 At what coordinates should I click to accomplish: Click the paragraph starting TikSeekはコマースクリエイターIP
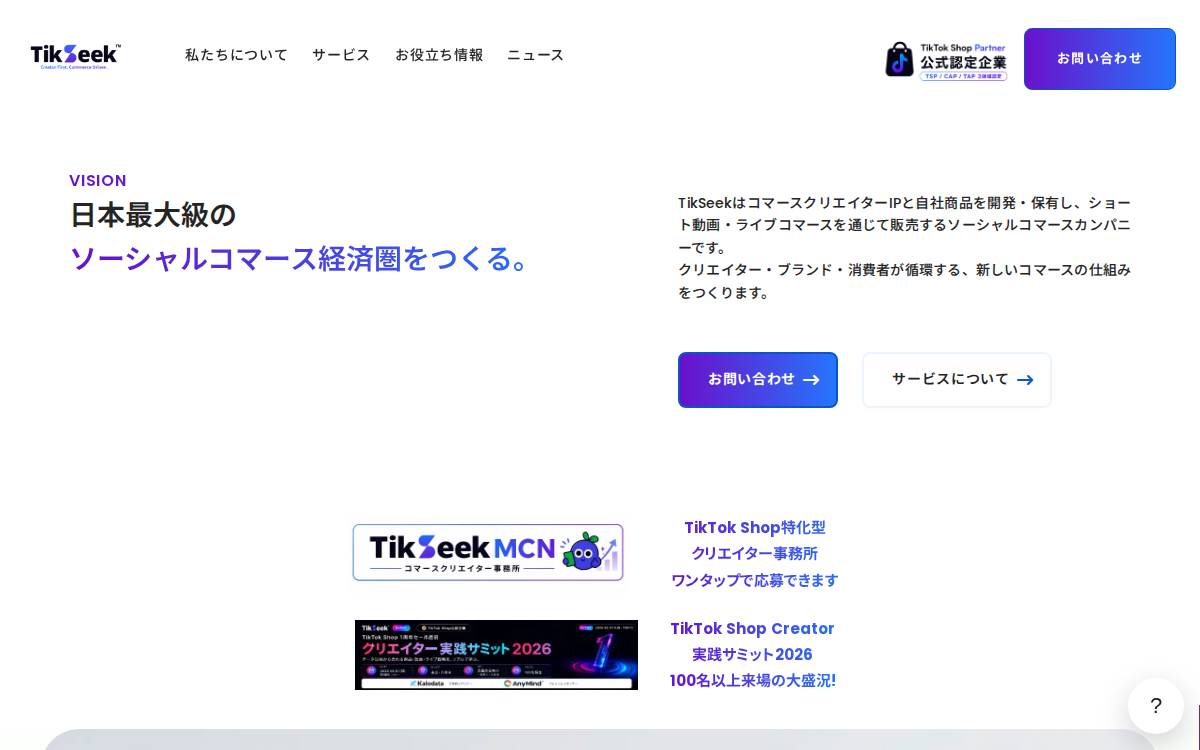(x=905, y=247)
